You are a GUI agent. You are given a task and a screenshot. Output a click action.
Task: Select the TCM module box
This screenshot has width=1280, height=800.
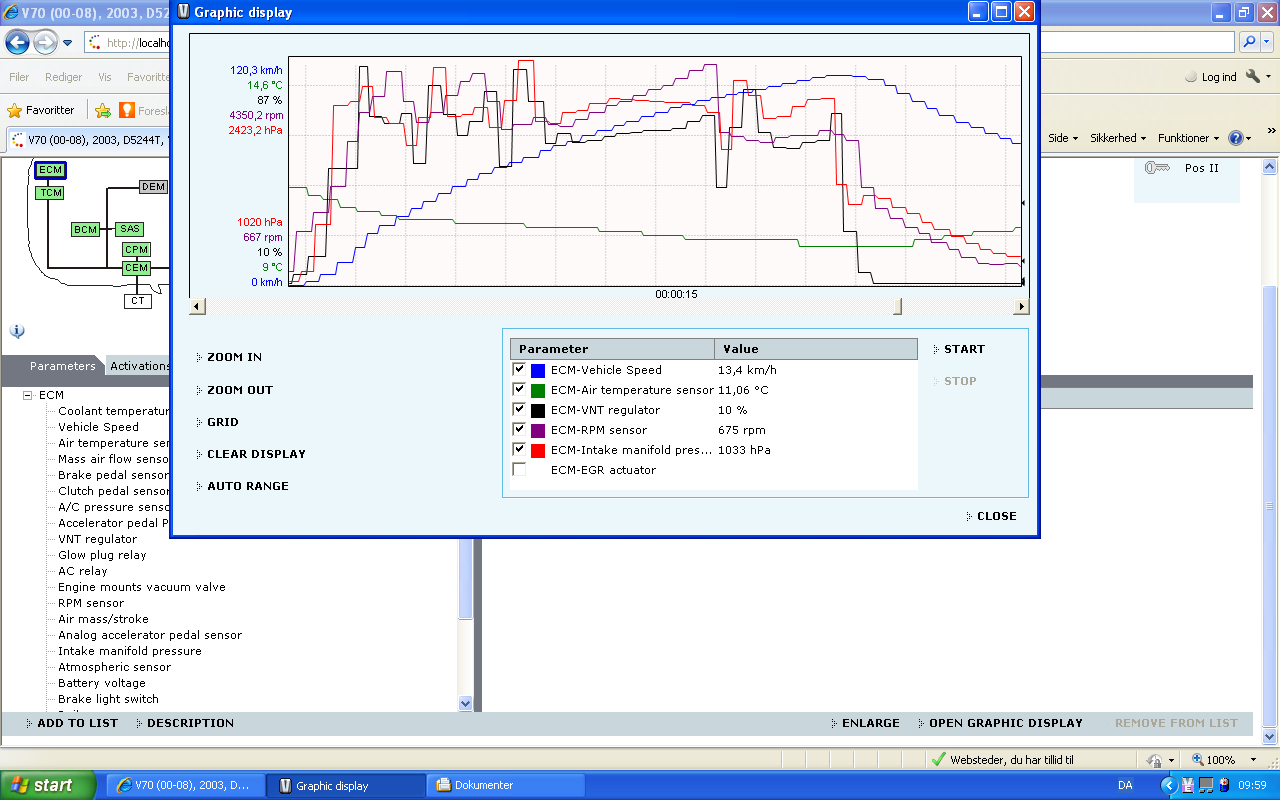click(x=50, y=192)
